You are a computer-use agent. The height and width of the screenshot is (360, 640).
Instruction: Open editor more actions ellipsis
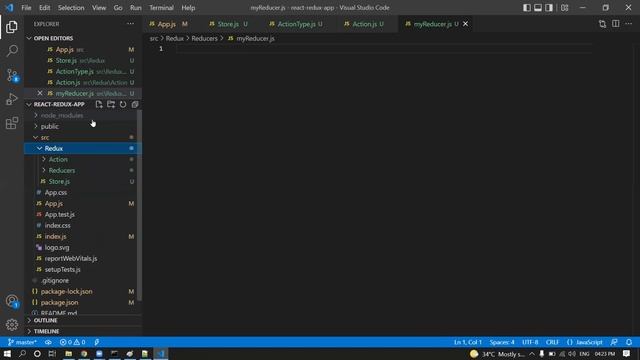click(x=629, y=24)
